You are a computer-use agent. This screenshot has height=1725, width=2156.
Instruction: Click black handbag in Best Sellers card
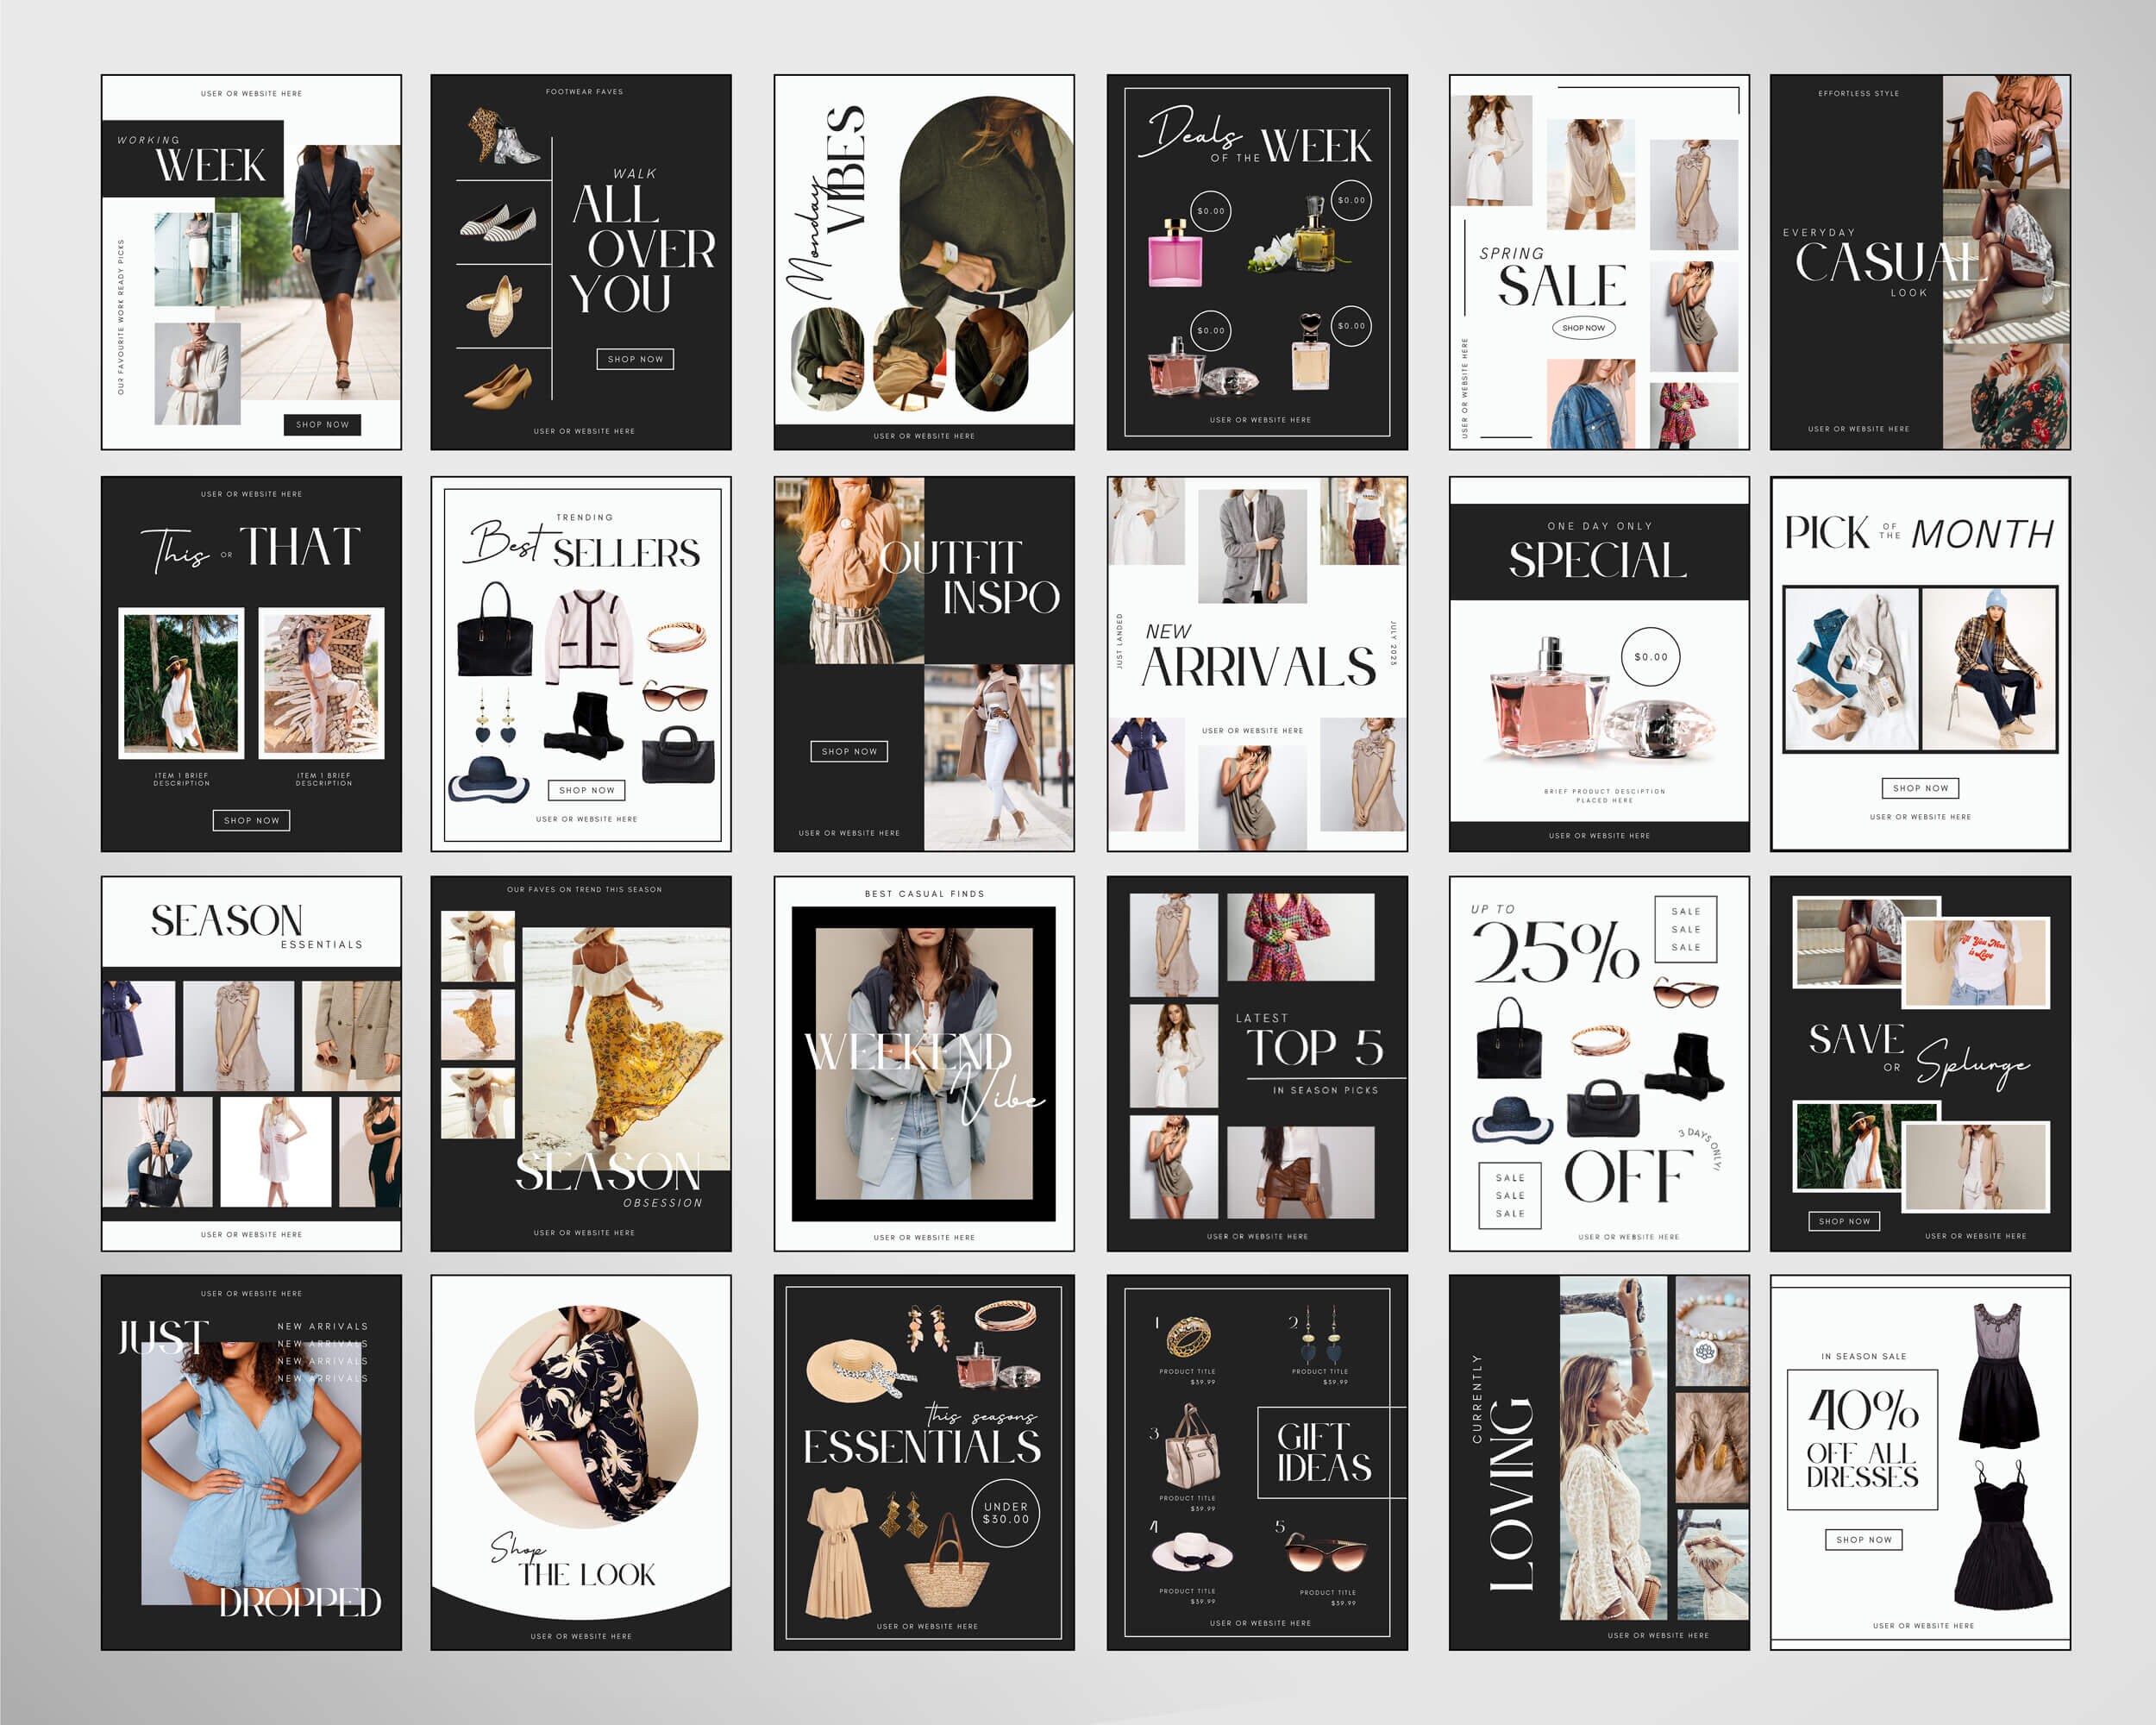pos(494,630)
